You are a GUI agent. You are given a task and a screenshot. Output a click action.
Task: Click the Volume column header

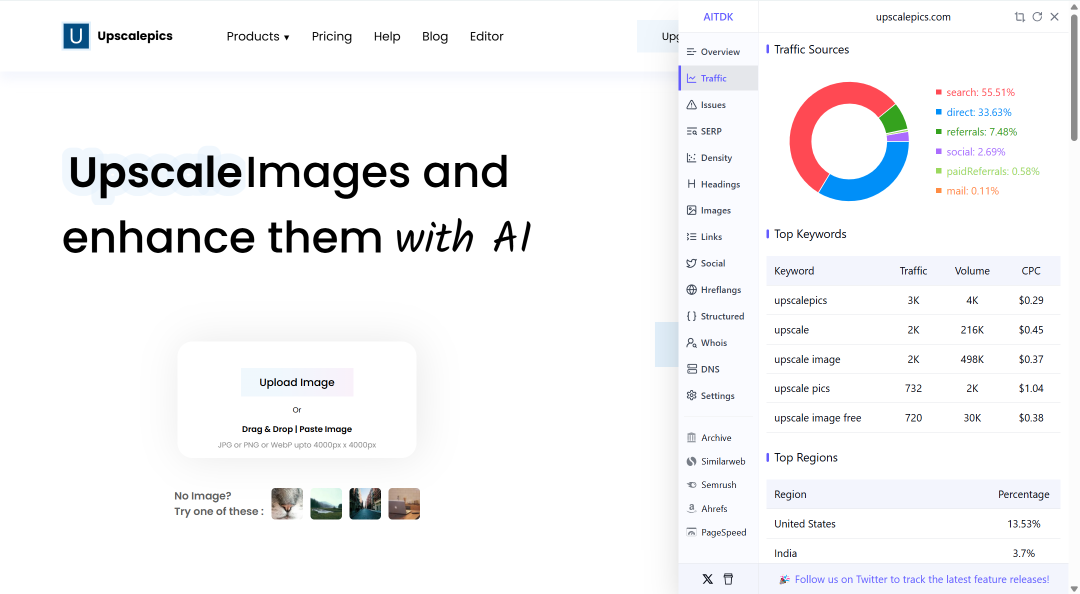tap(972, 271)
